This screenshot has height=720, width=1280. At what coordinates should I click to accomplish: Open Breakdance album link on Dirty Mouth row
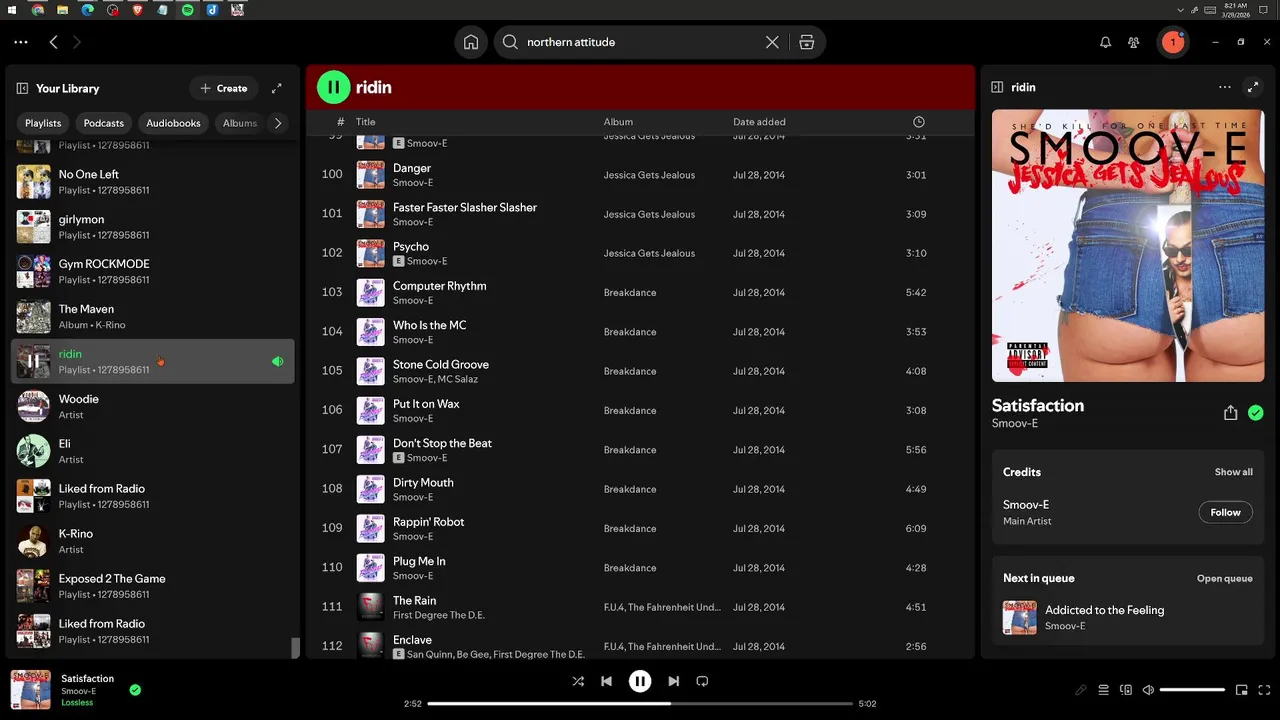630,489
